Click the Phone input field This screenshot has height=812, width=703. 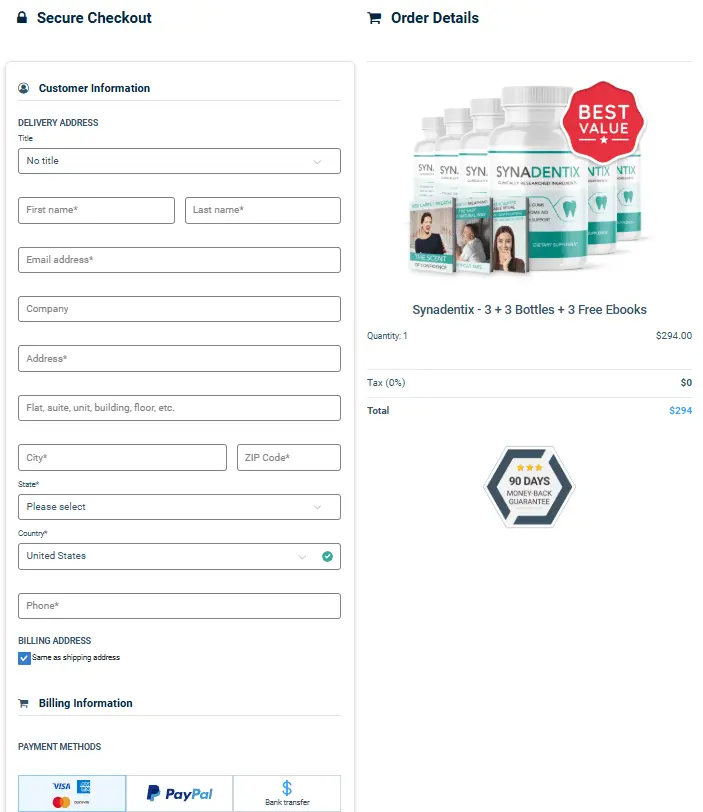[x=179, y=606]
